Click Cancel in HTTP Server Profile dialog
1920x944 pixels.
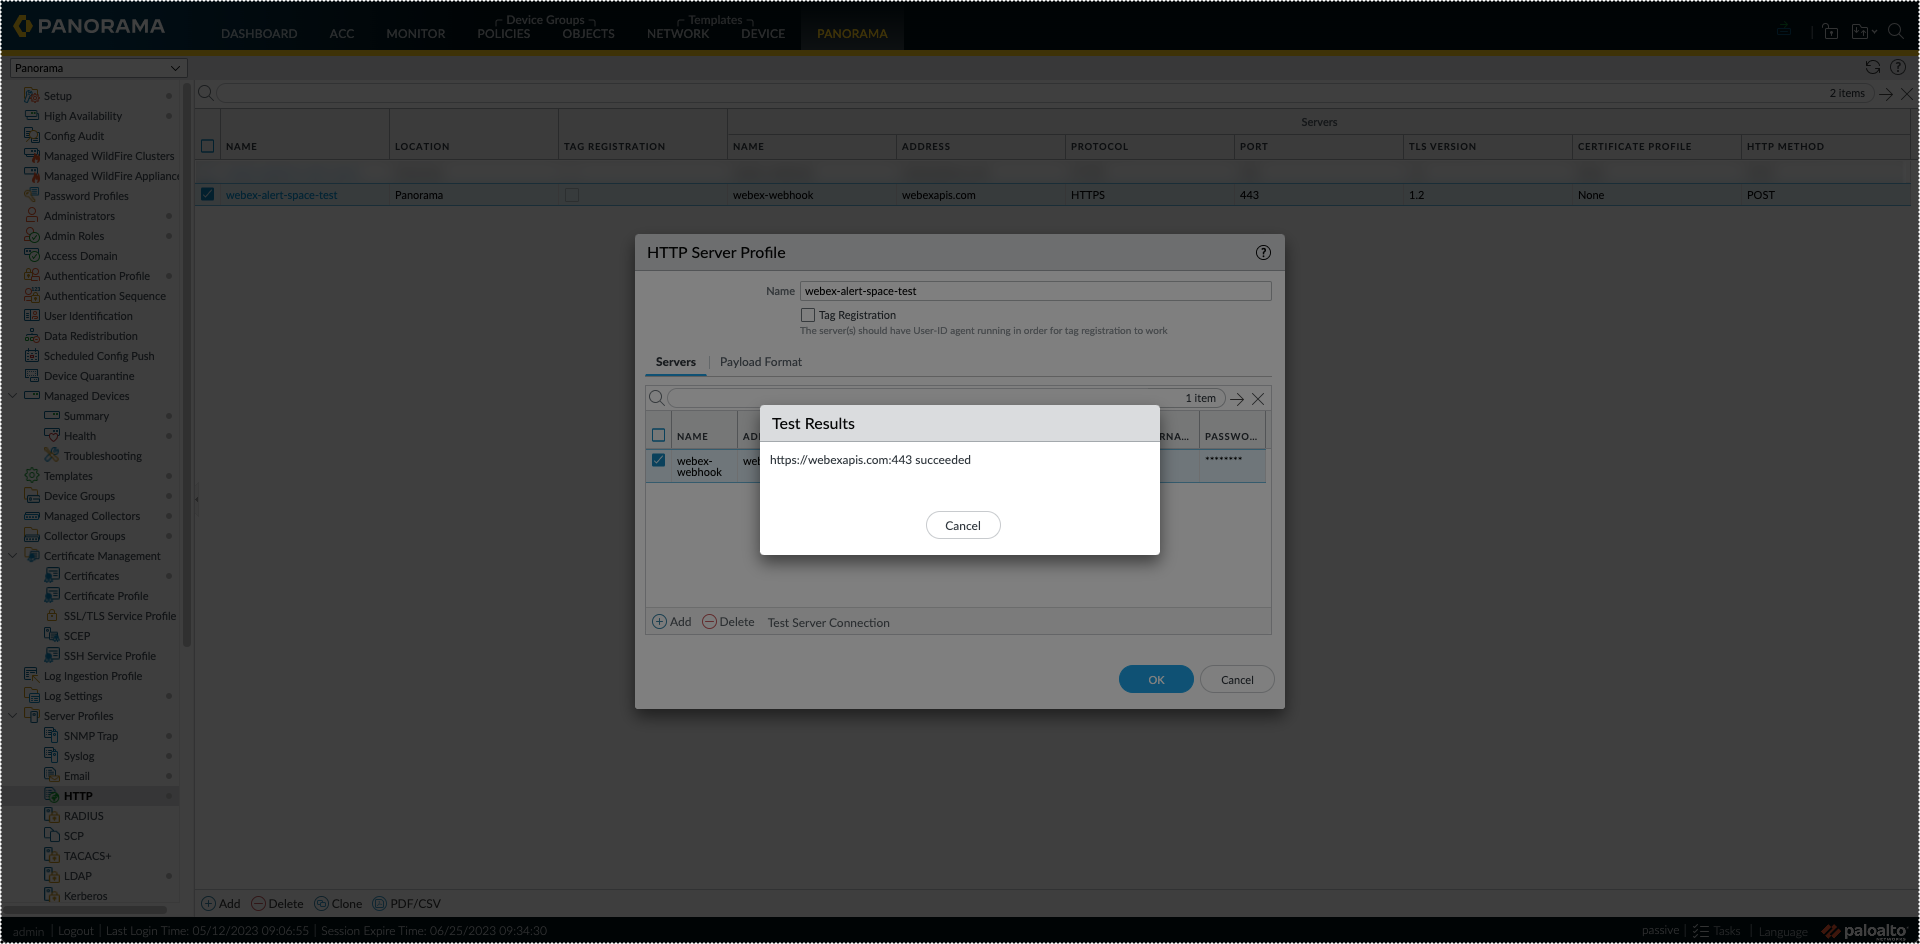click(1237, 680)
